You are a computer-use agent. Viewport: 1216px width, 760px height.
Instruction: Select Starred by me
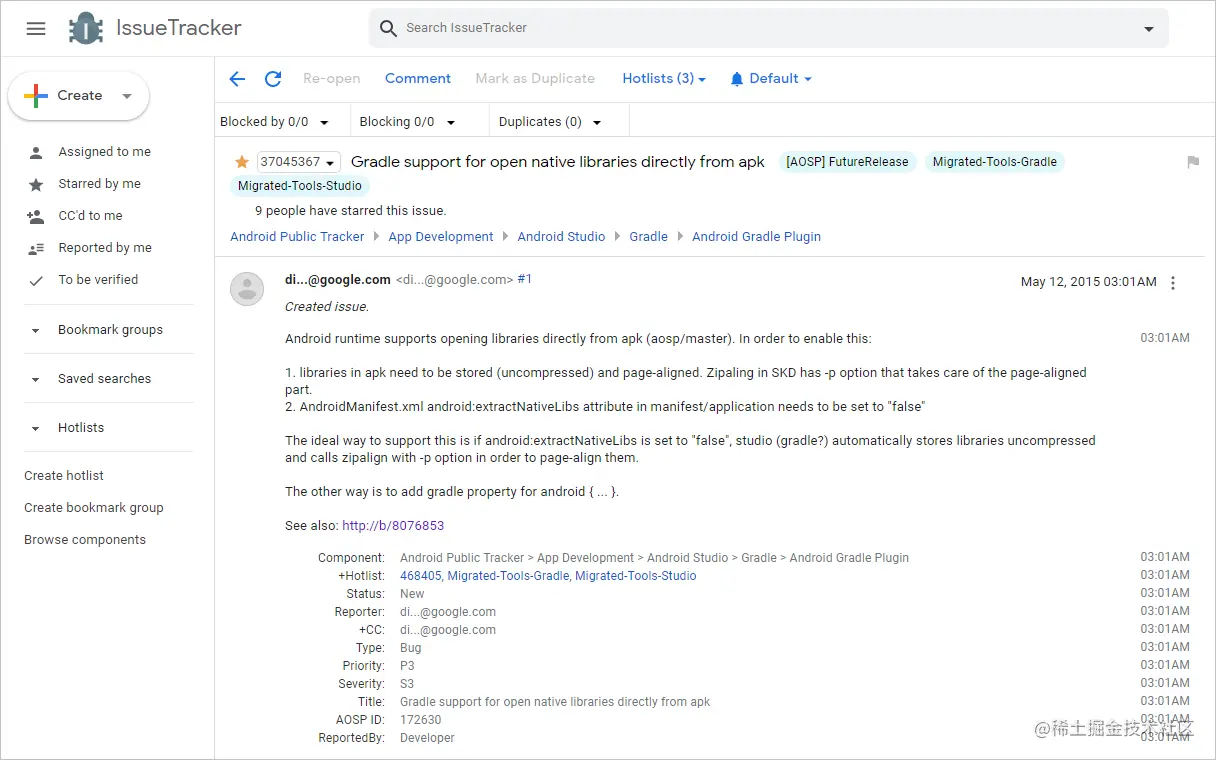tap(100, 184)
